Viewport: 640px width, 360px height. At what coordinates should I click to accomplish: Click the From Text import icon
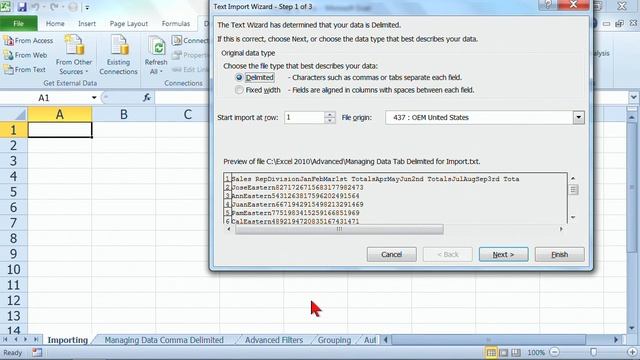tap(9, 70)
